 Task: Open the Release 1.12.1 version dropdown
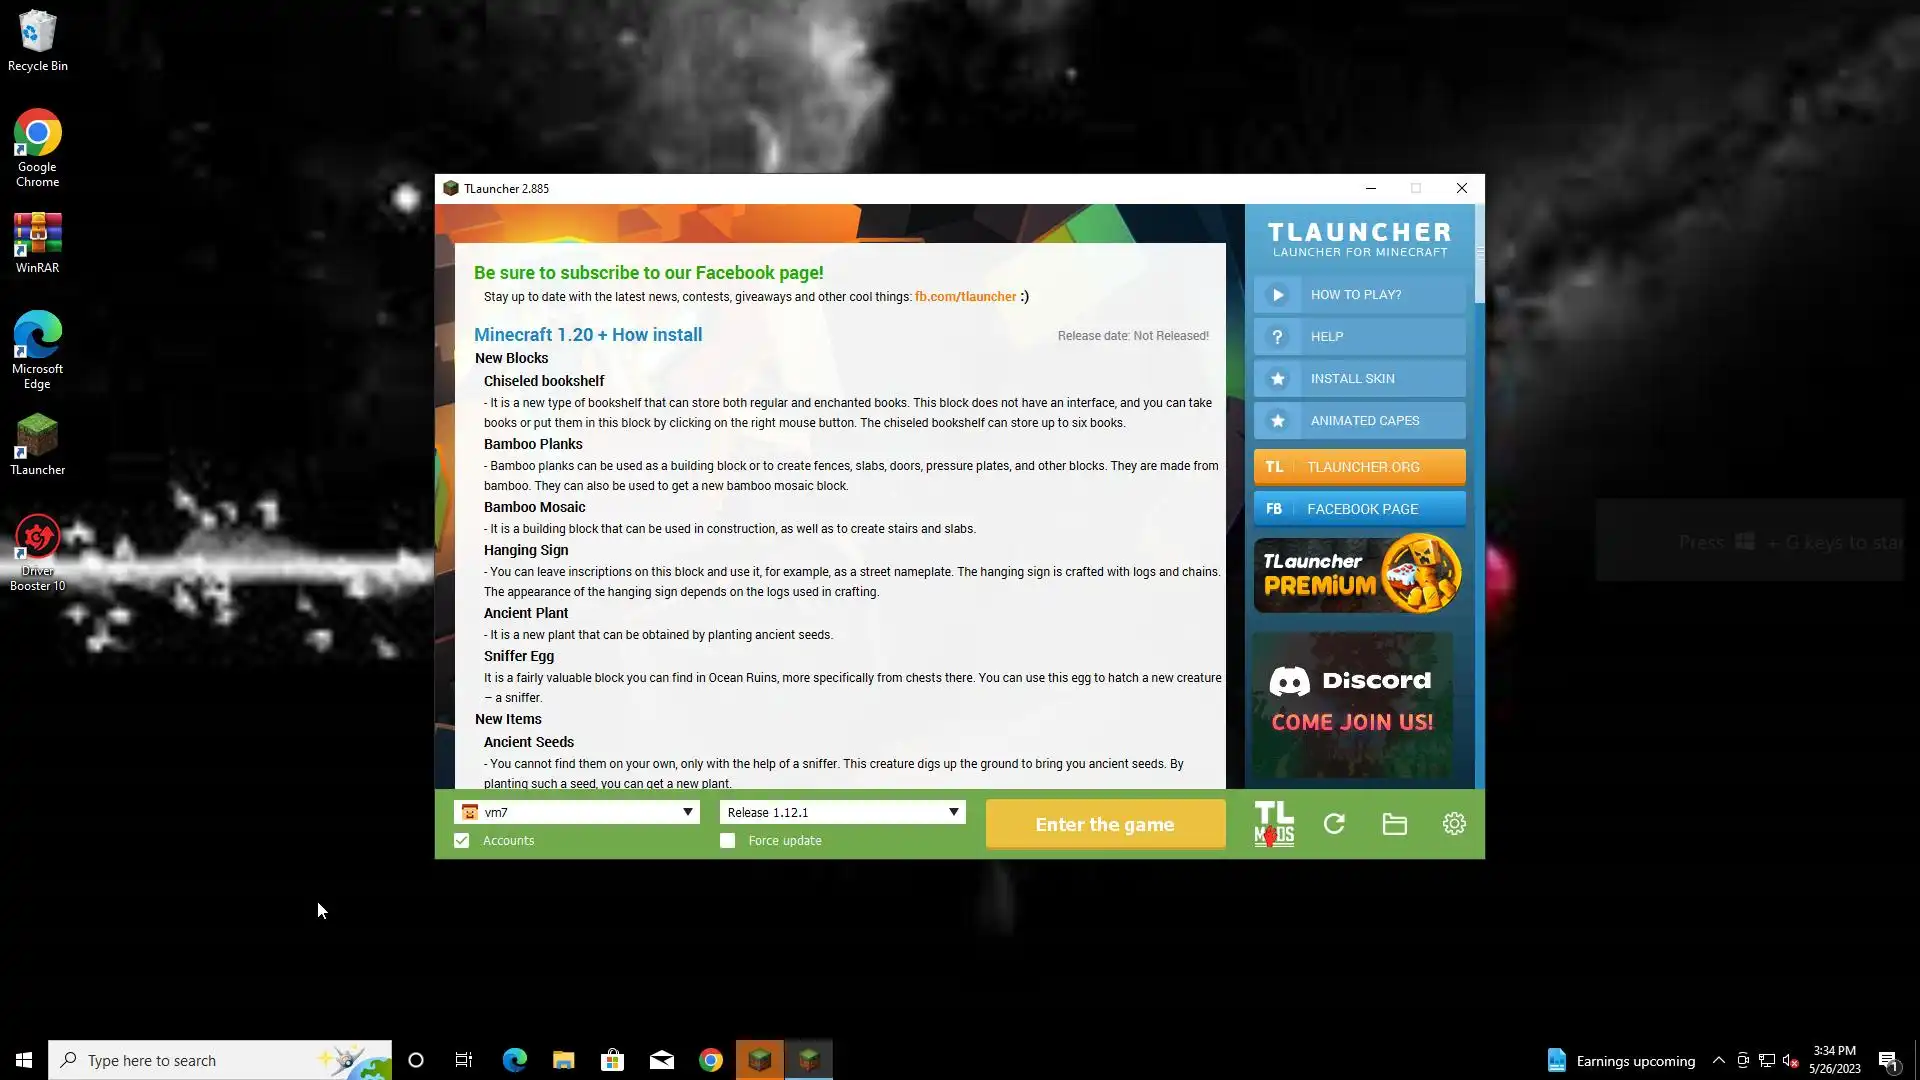click(953, 812)
